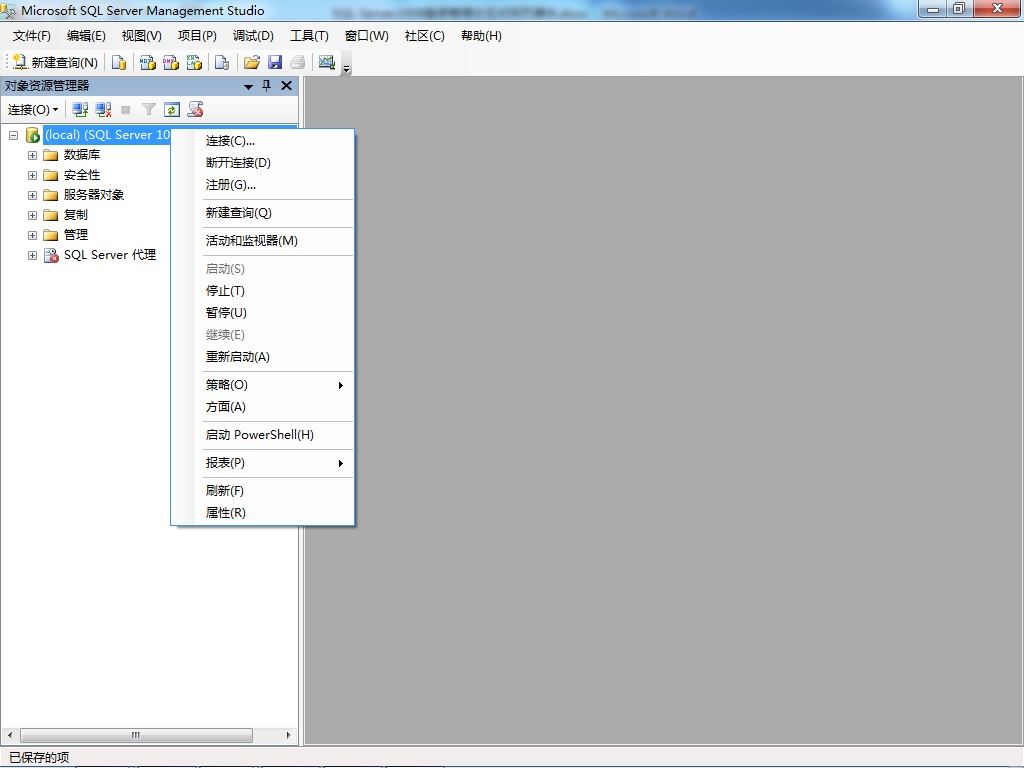This screenshot has height=768, width=1024.
Task: Choose 断开连接(D) in the context menu
Action: pyautogui.click(x=263, y=163)
